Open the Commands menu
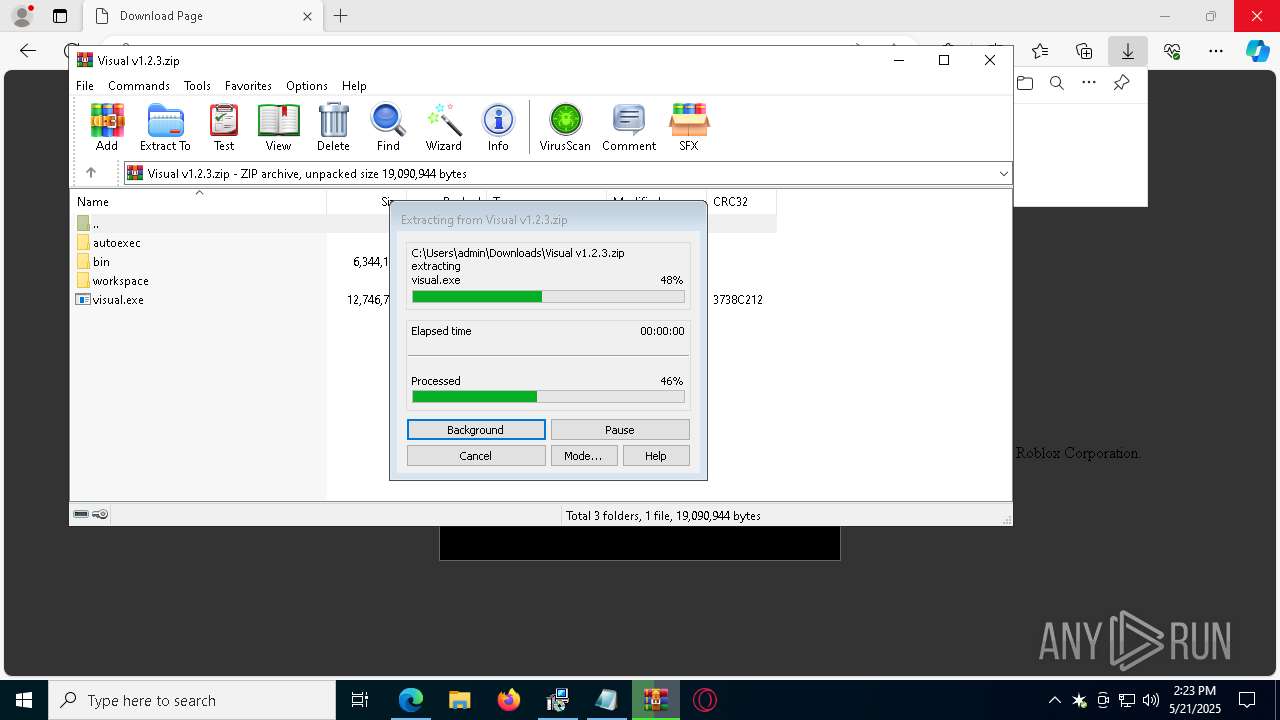This screenshot has height=720, width=1280. point(139,86)
